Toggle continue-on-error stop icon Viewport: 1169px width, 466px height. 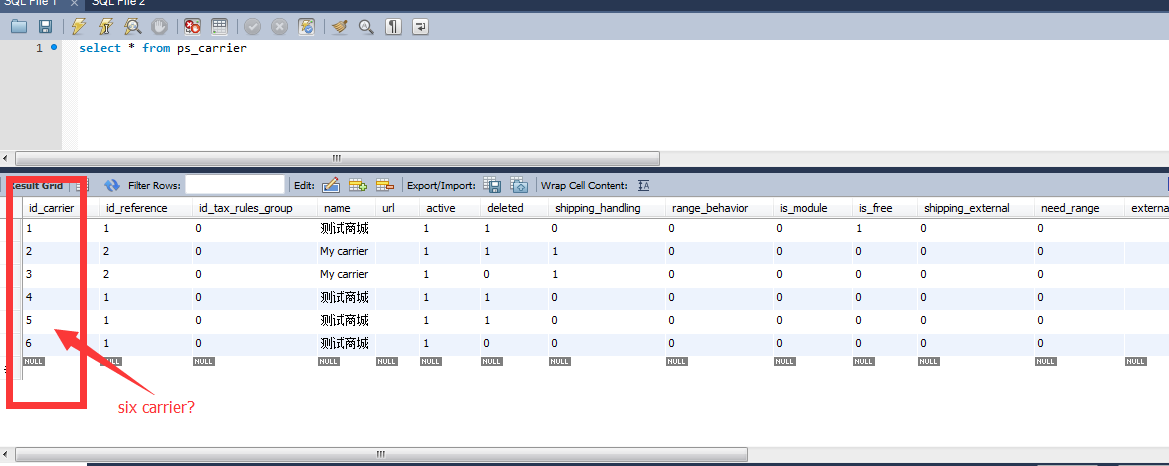(x=192, y=27)
